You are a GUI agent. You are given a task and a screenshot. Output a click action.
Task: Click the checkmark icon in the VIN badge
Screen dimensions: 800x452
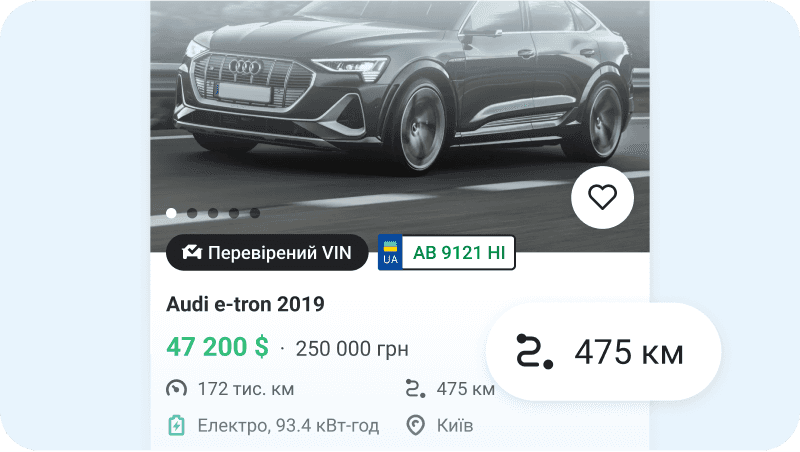(x=192, y=252)
